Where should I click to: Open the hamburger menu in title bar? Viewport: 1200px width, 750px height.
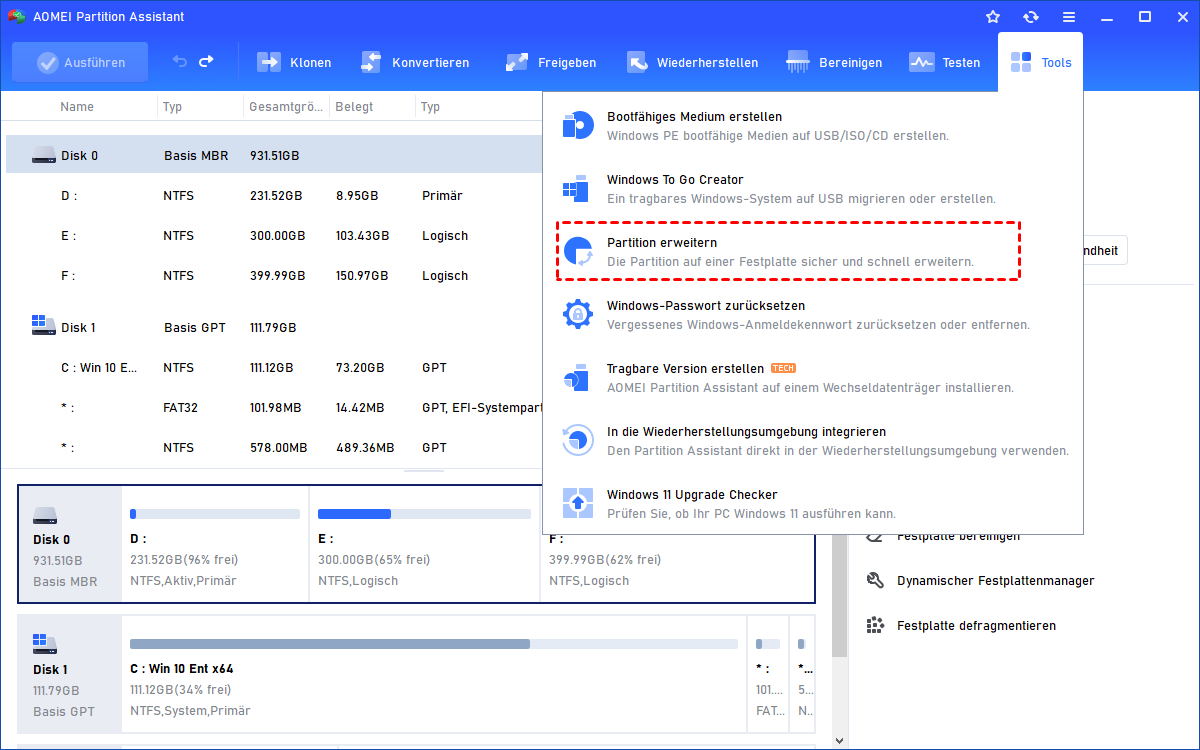pos(1069,17)
